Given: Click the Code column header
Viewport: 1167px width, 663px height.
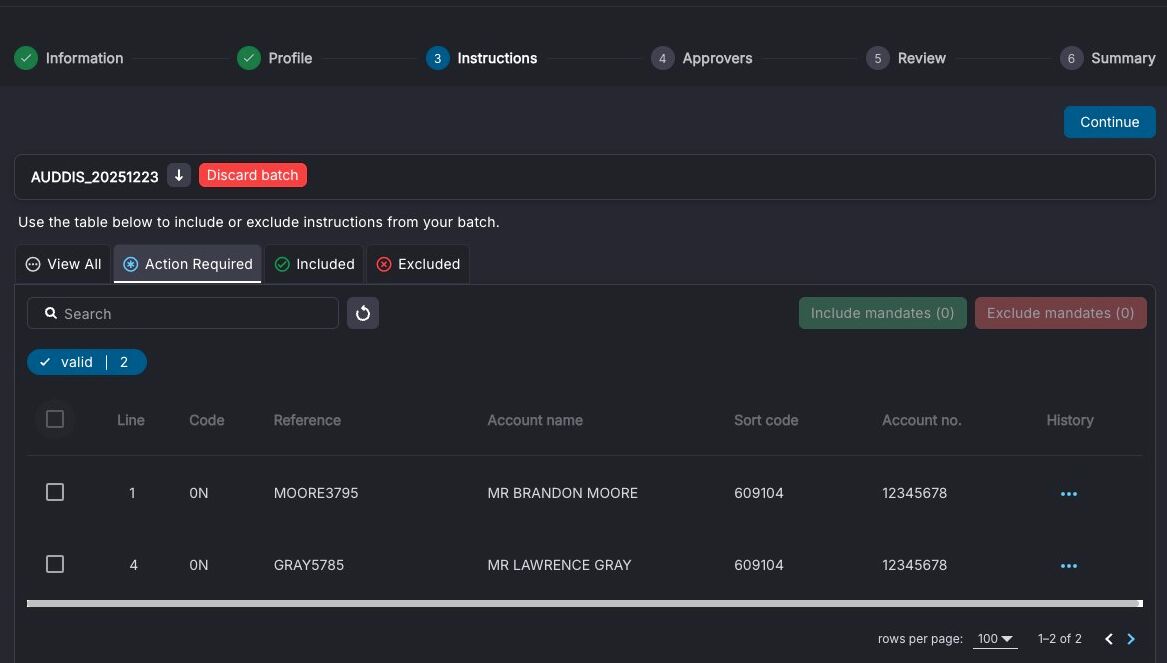Looking at the screenshot, I should point(207,420).
